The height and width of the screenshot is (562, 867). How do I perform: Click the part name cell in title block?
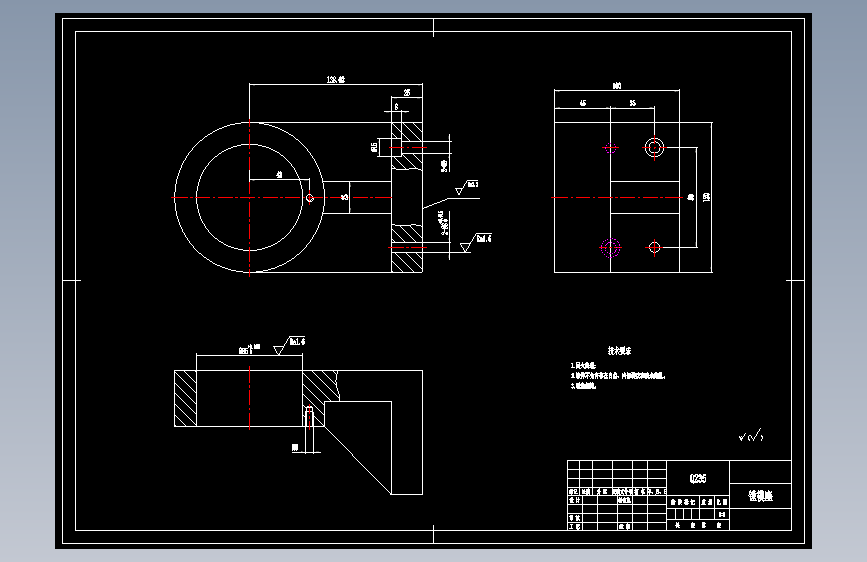pos(761,496)
